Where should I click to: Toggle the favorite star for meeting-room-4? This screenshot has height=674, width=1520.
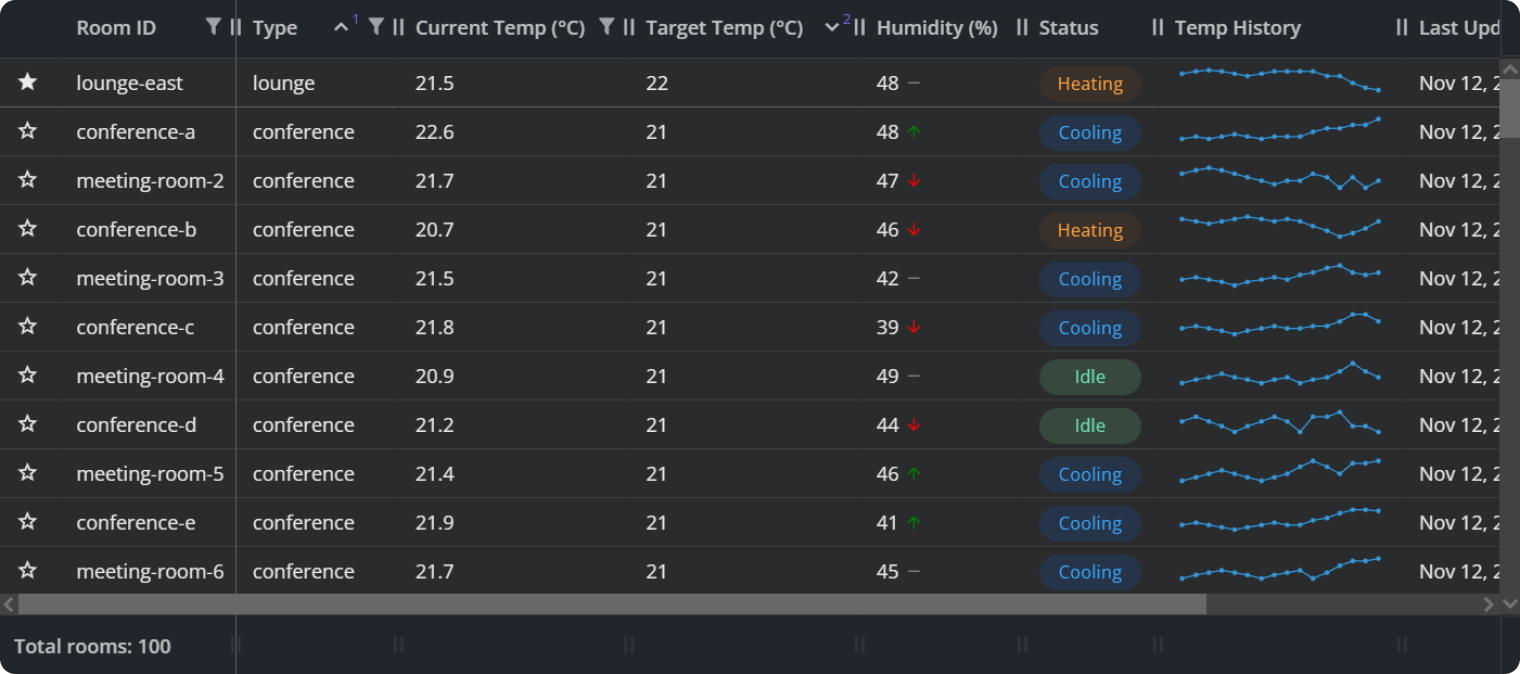(28, 376)
